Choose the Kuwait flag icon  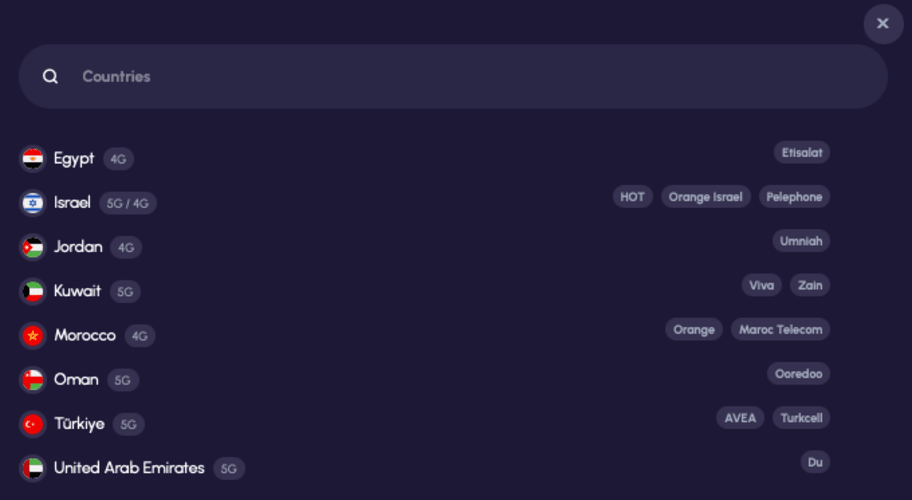click(33, 291)
